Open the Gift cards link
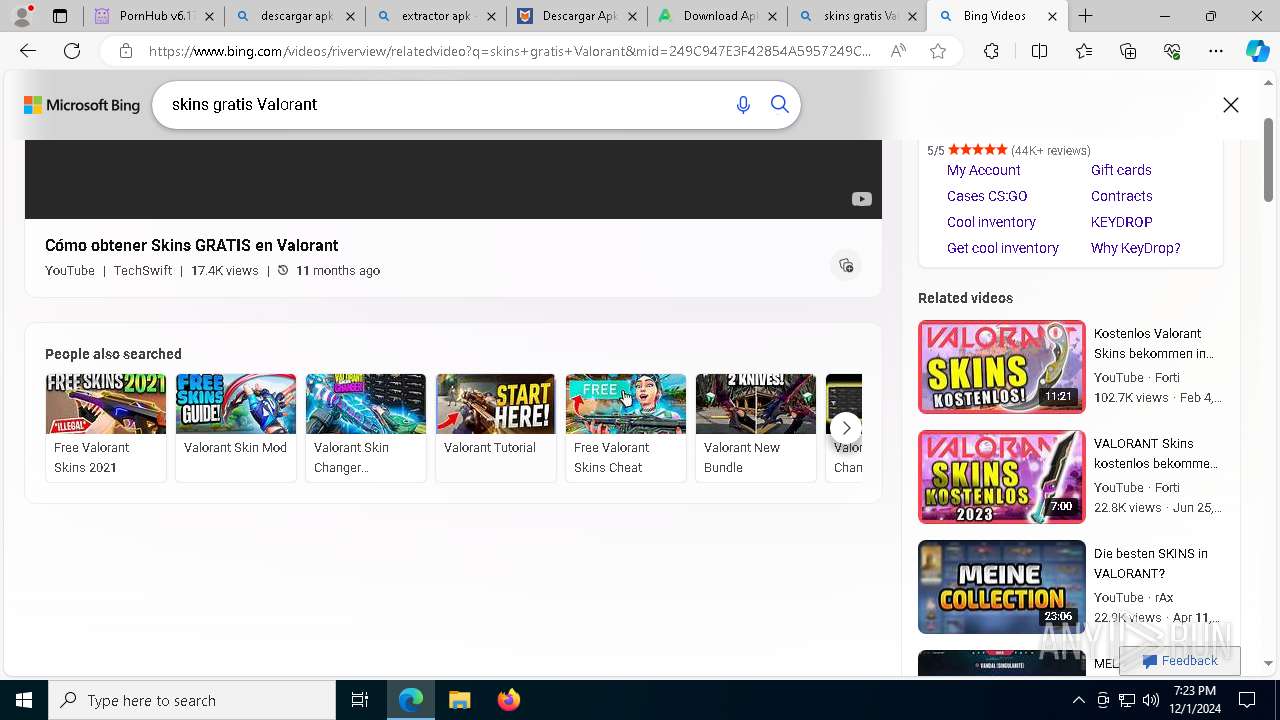Image resolution: width=1280 pixels, height=720 pixels. (1121, 170)
